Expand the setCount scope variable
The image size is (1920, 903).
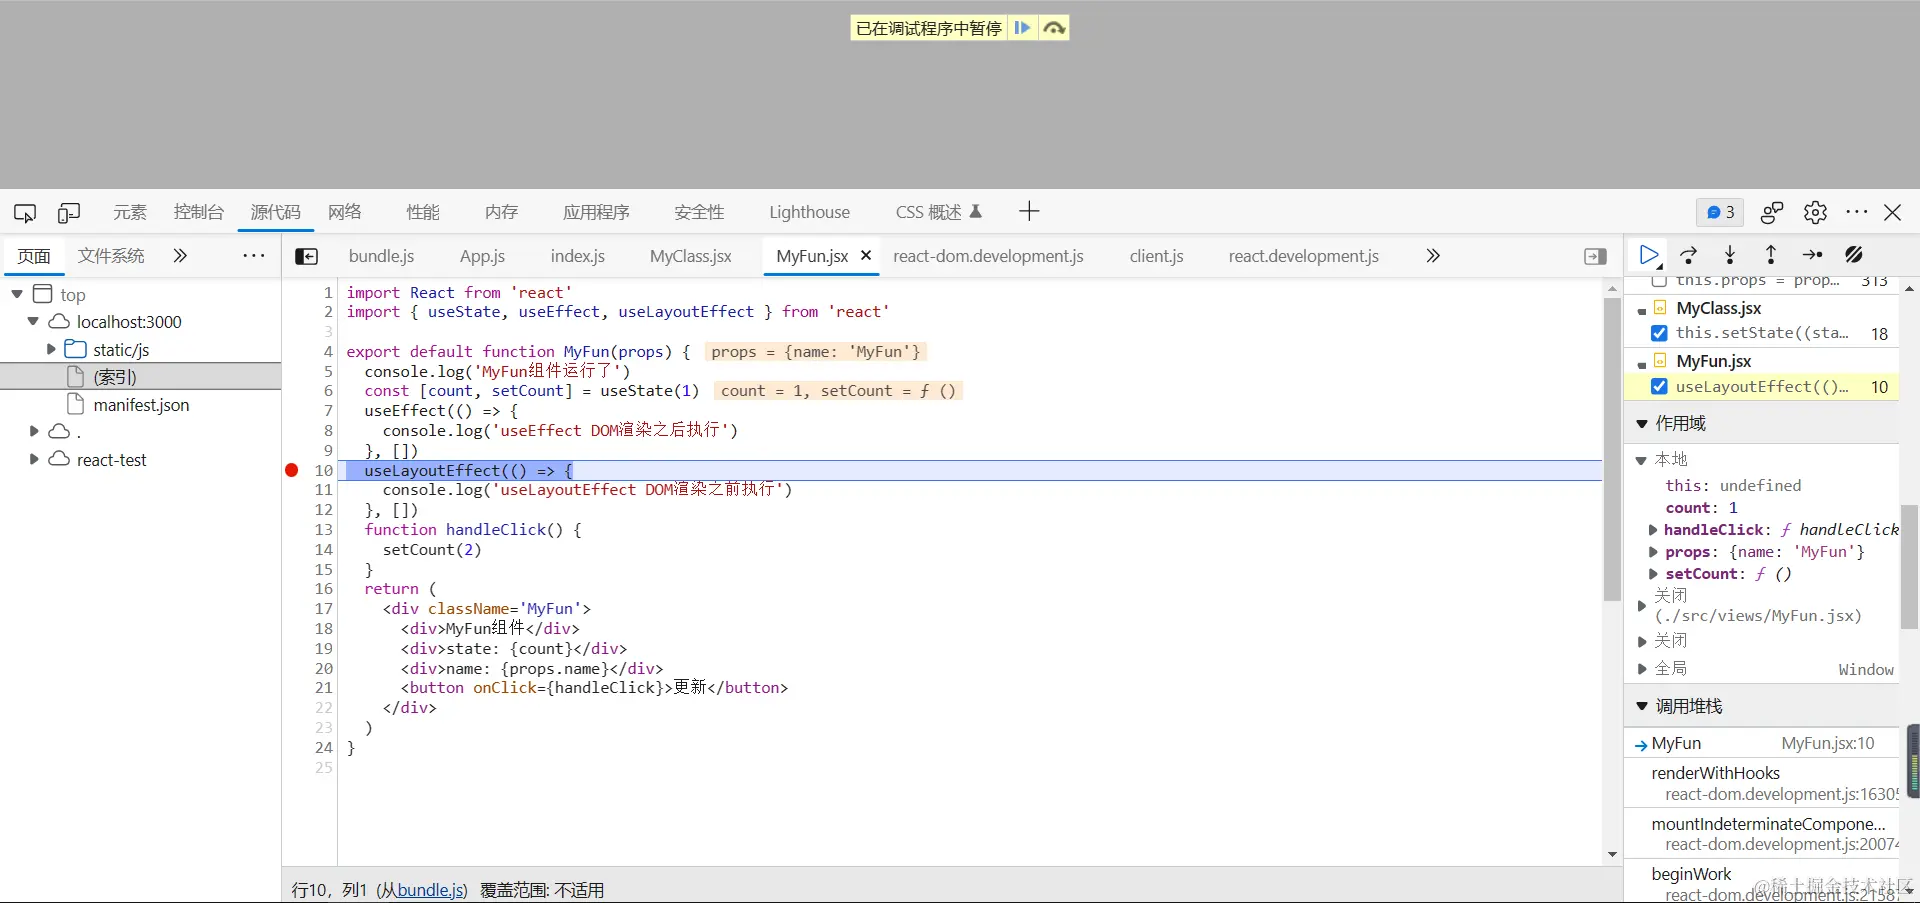[x=1653, y=574]
